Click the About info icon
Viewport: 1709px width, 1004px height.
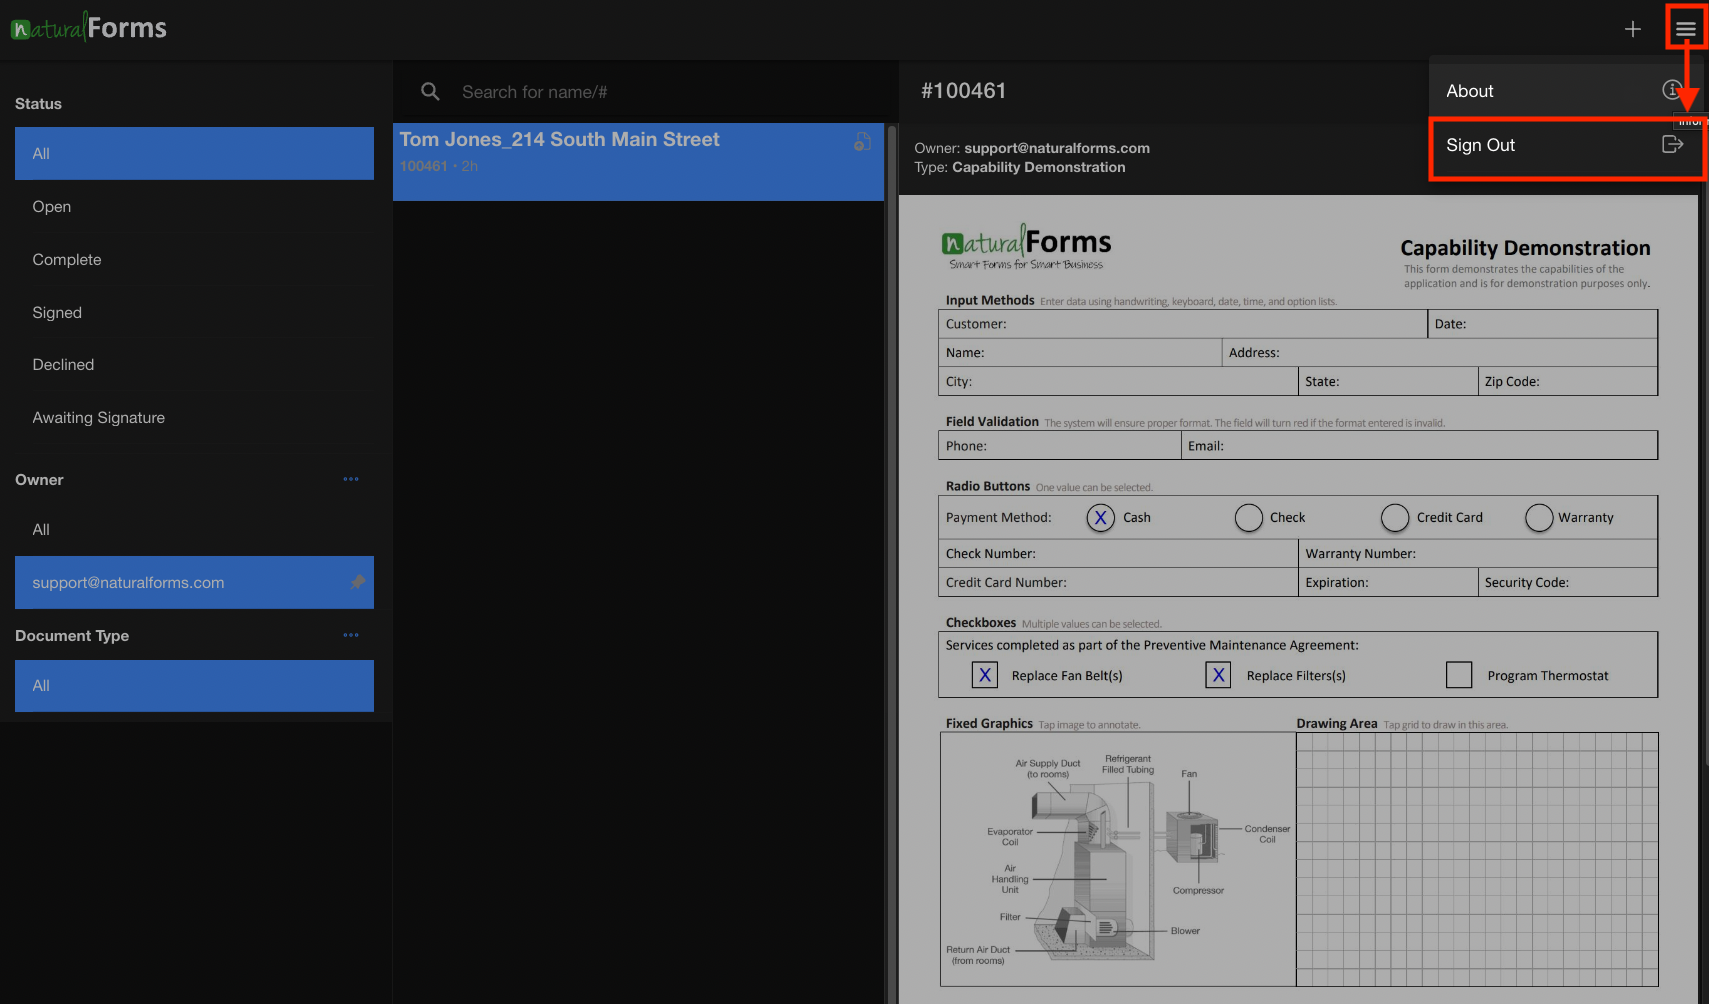tap(1671, 90)
